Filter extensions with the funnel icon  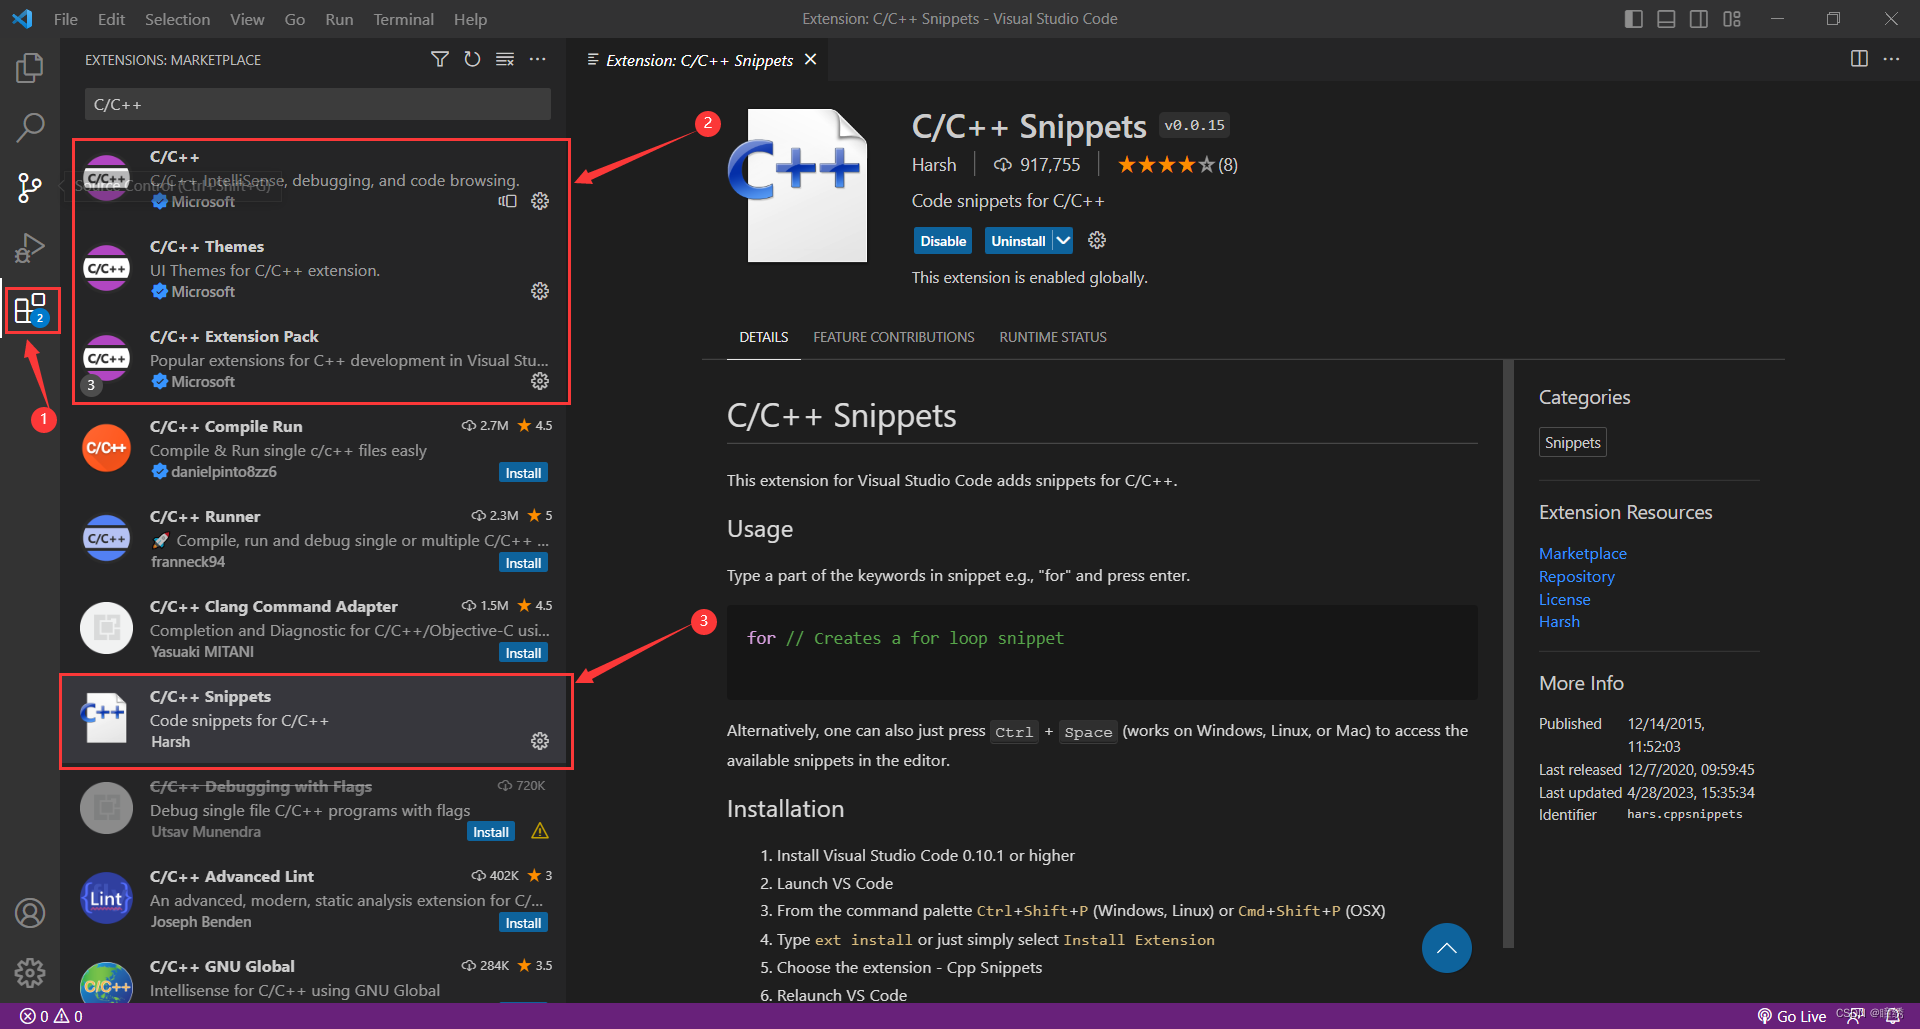[x=439, y=59]
